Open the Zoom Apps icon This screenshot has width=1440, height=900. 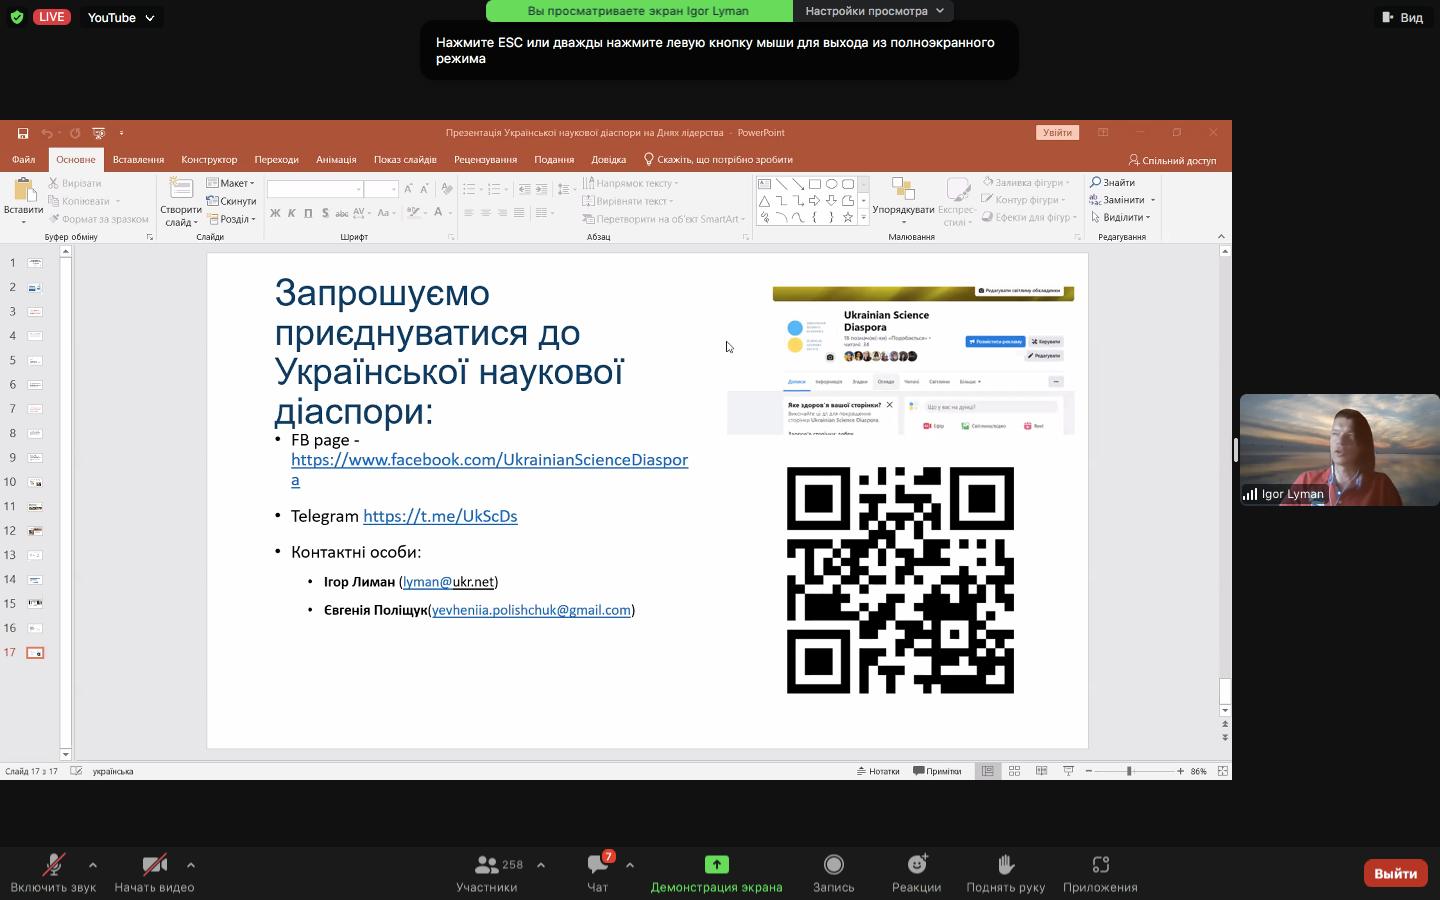(1100, 865)
